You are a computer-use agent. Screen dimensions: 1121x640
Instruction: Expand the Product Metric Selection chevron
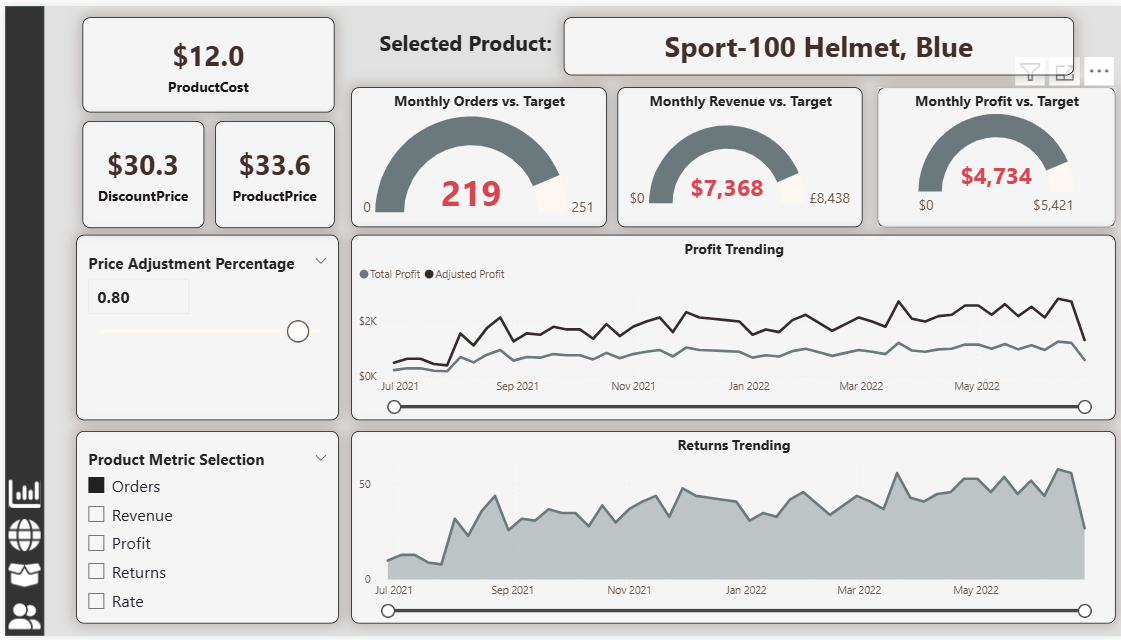click(321, 458)
